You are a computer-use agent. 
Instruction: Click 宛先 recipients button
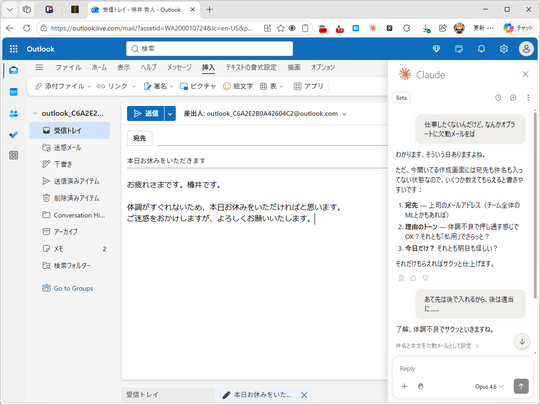[139, 138]
